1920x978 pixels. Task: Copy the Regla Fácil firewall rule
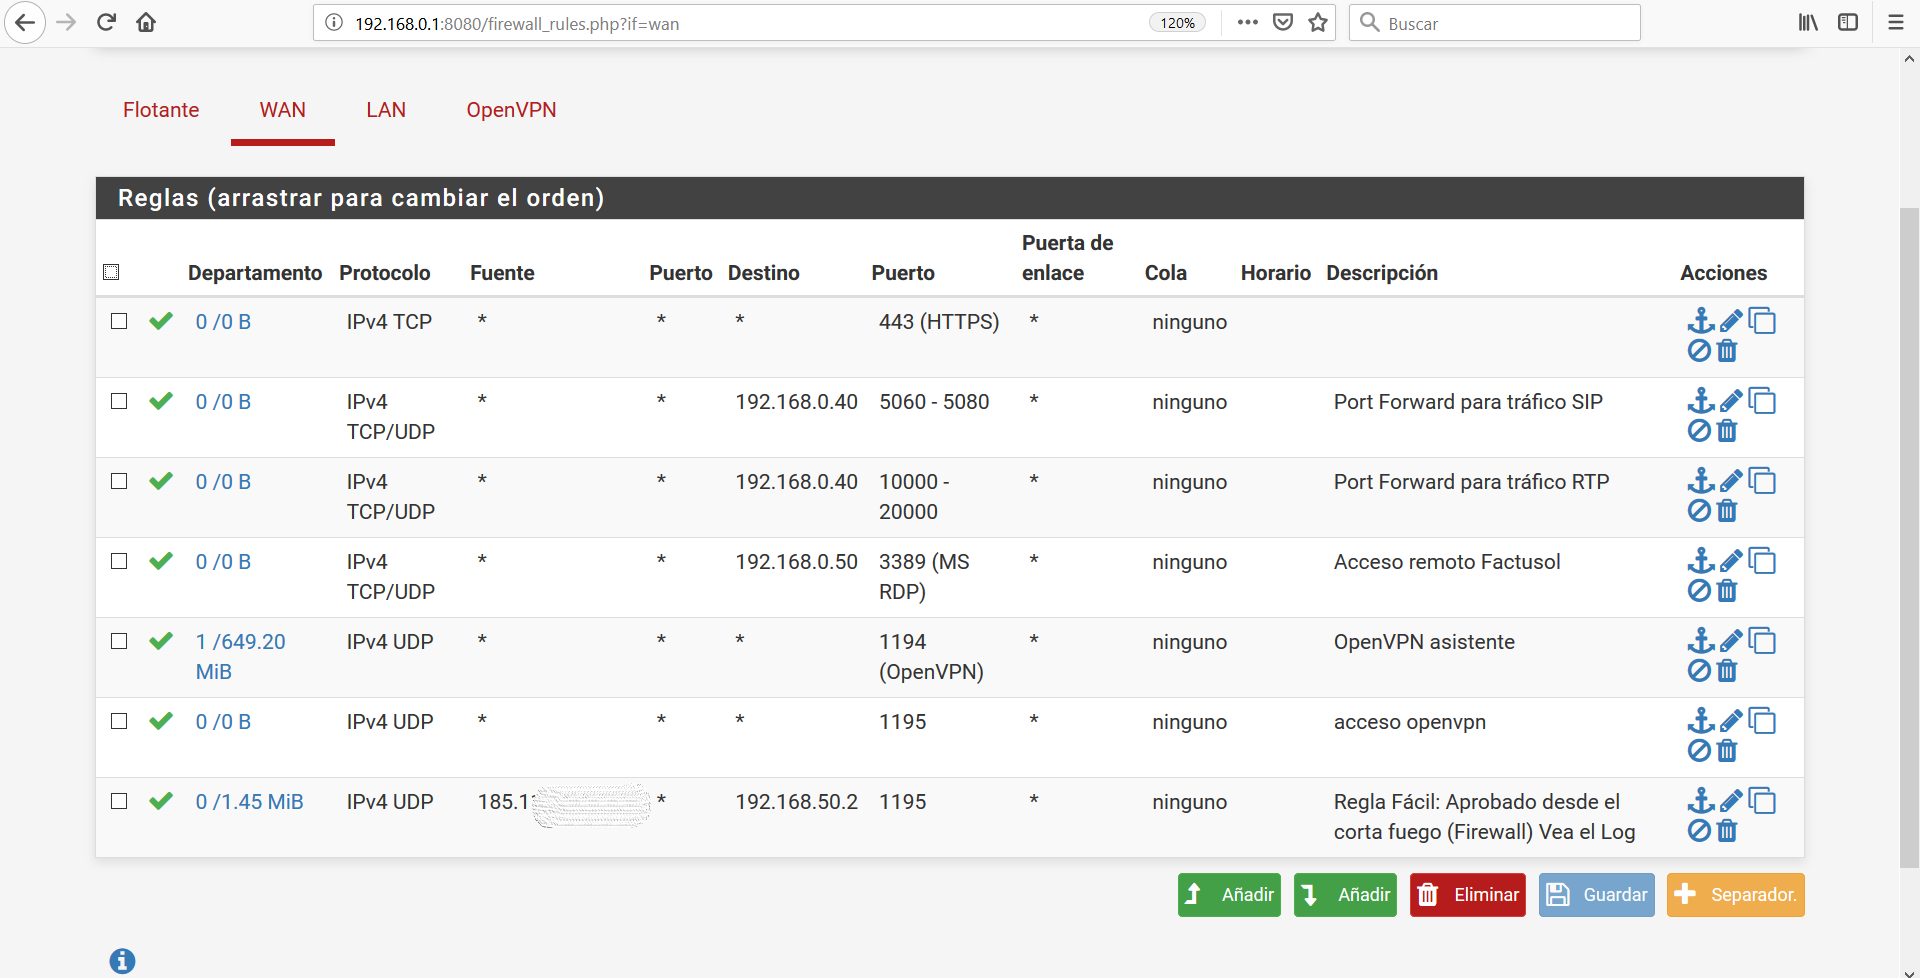click(x=1762, y=801)
